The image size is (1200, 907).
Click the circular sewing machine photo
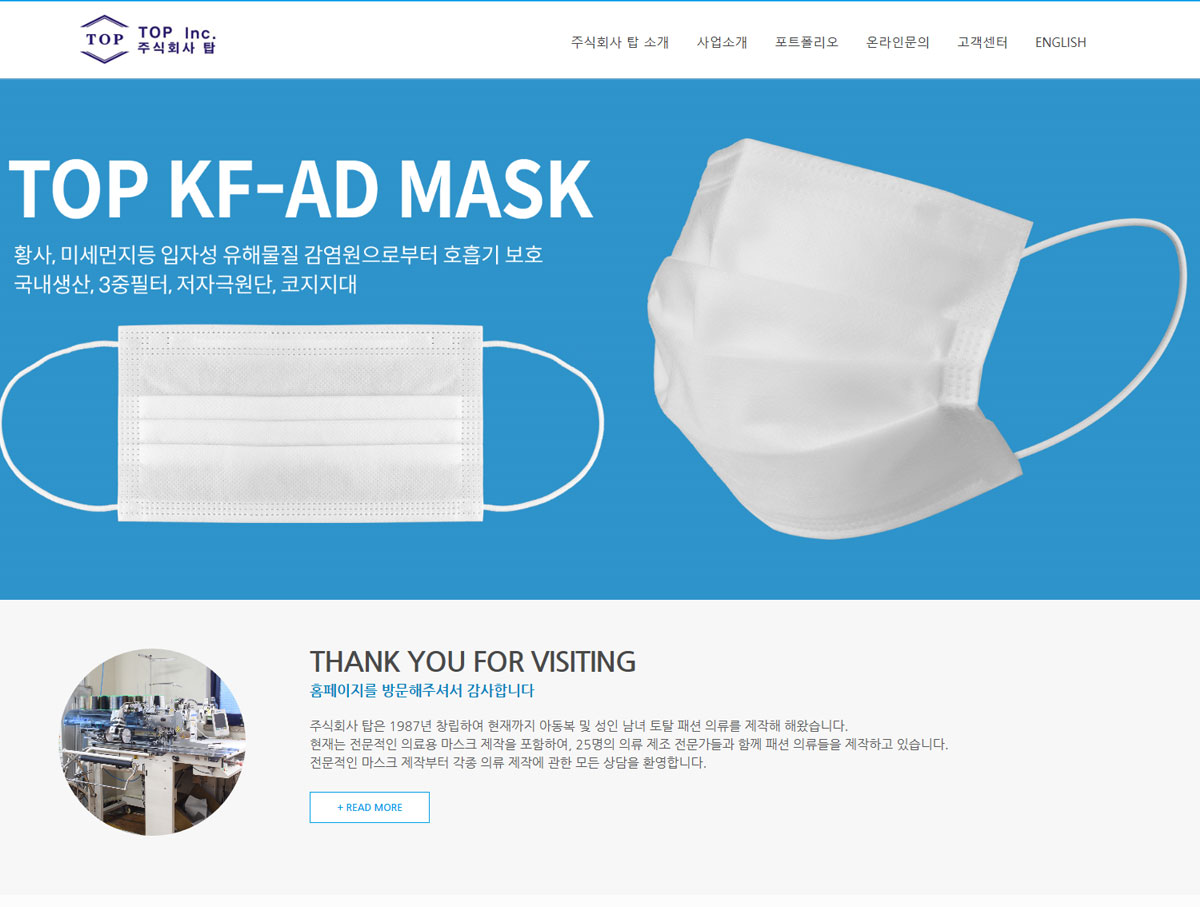(152, 742)
